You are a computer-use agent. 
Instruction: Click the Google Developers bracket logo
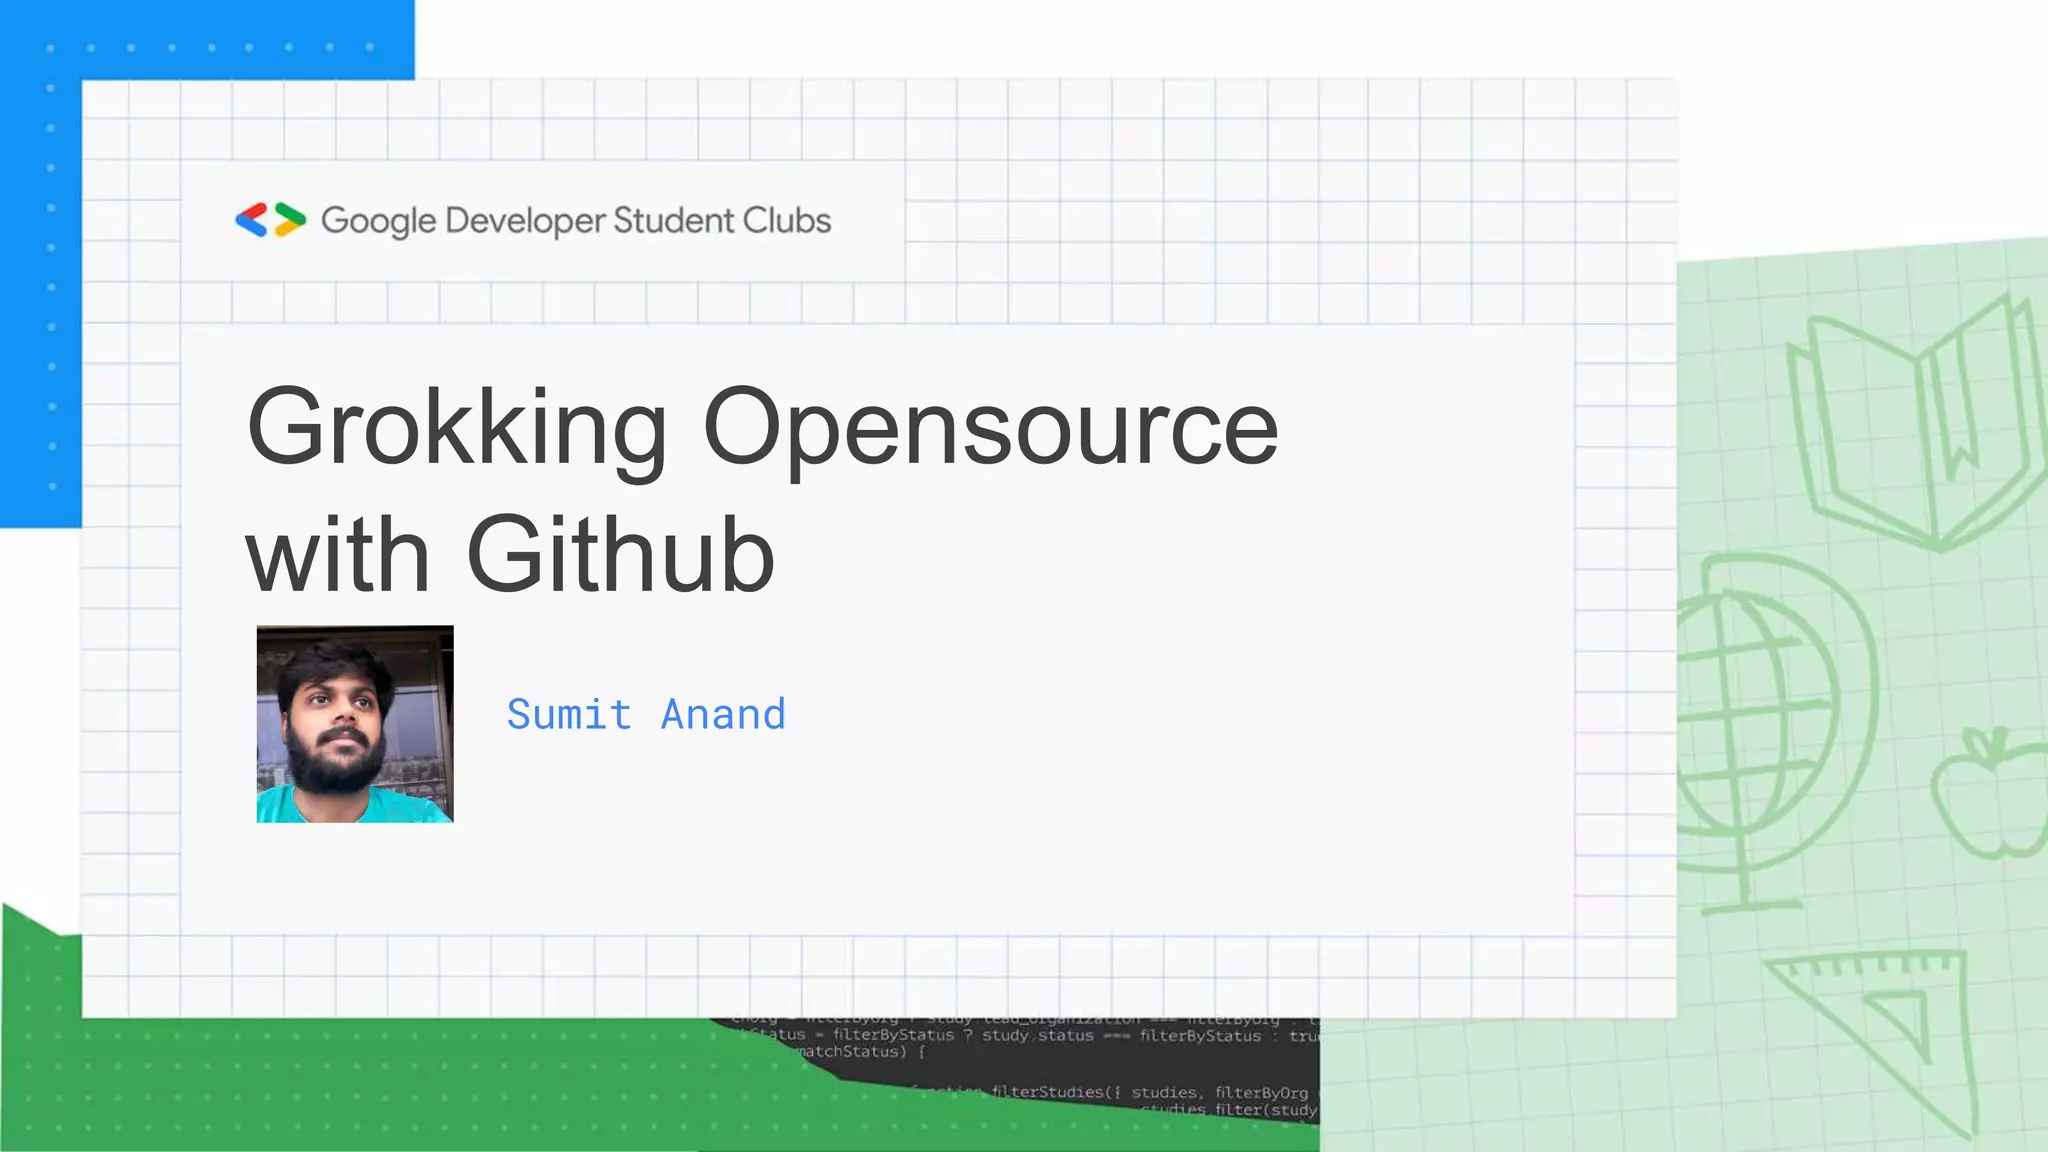[270, 220]
